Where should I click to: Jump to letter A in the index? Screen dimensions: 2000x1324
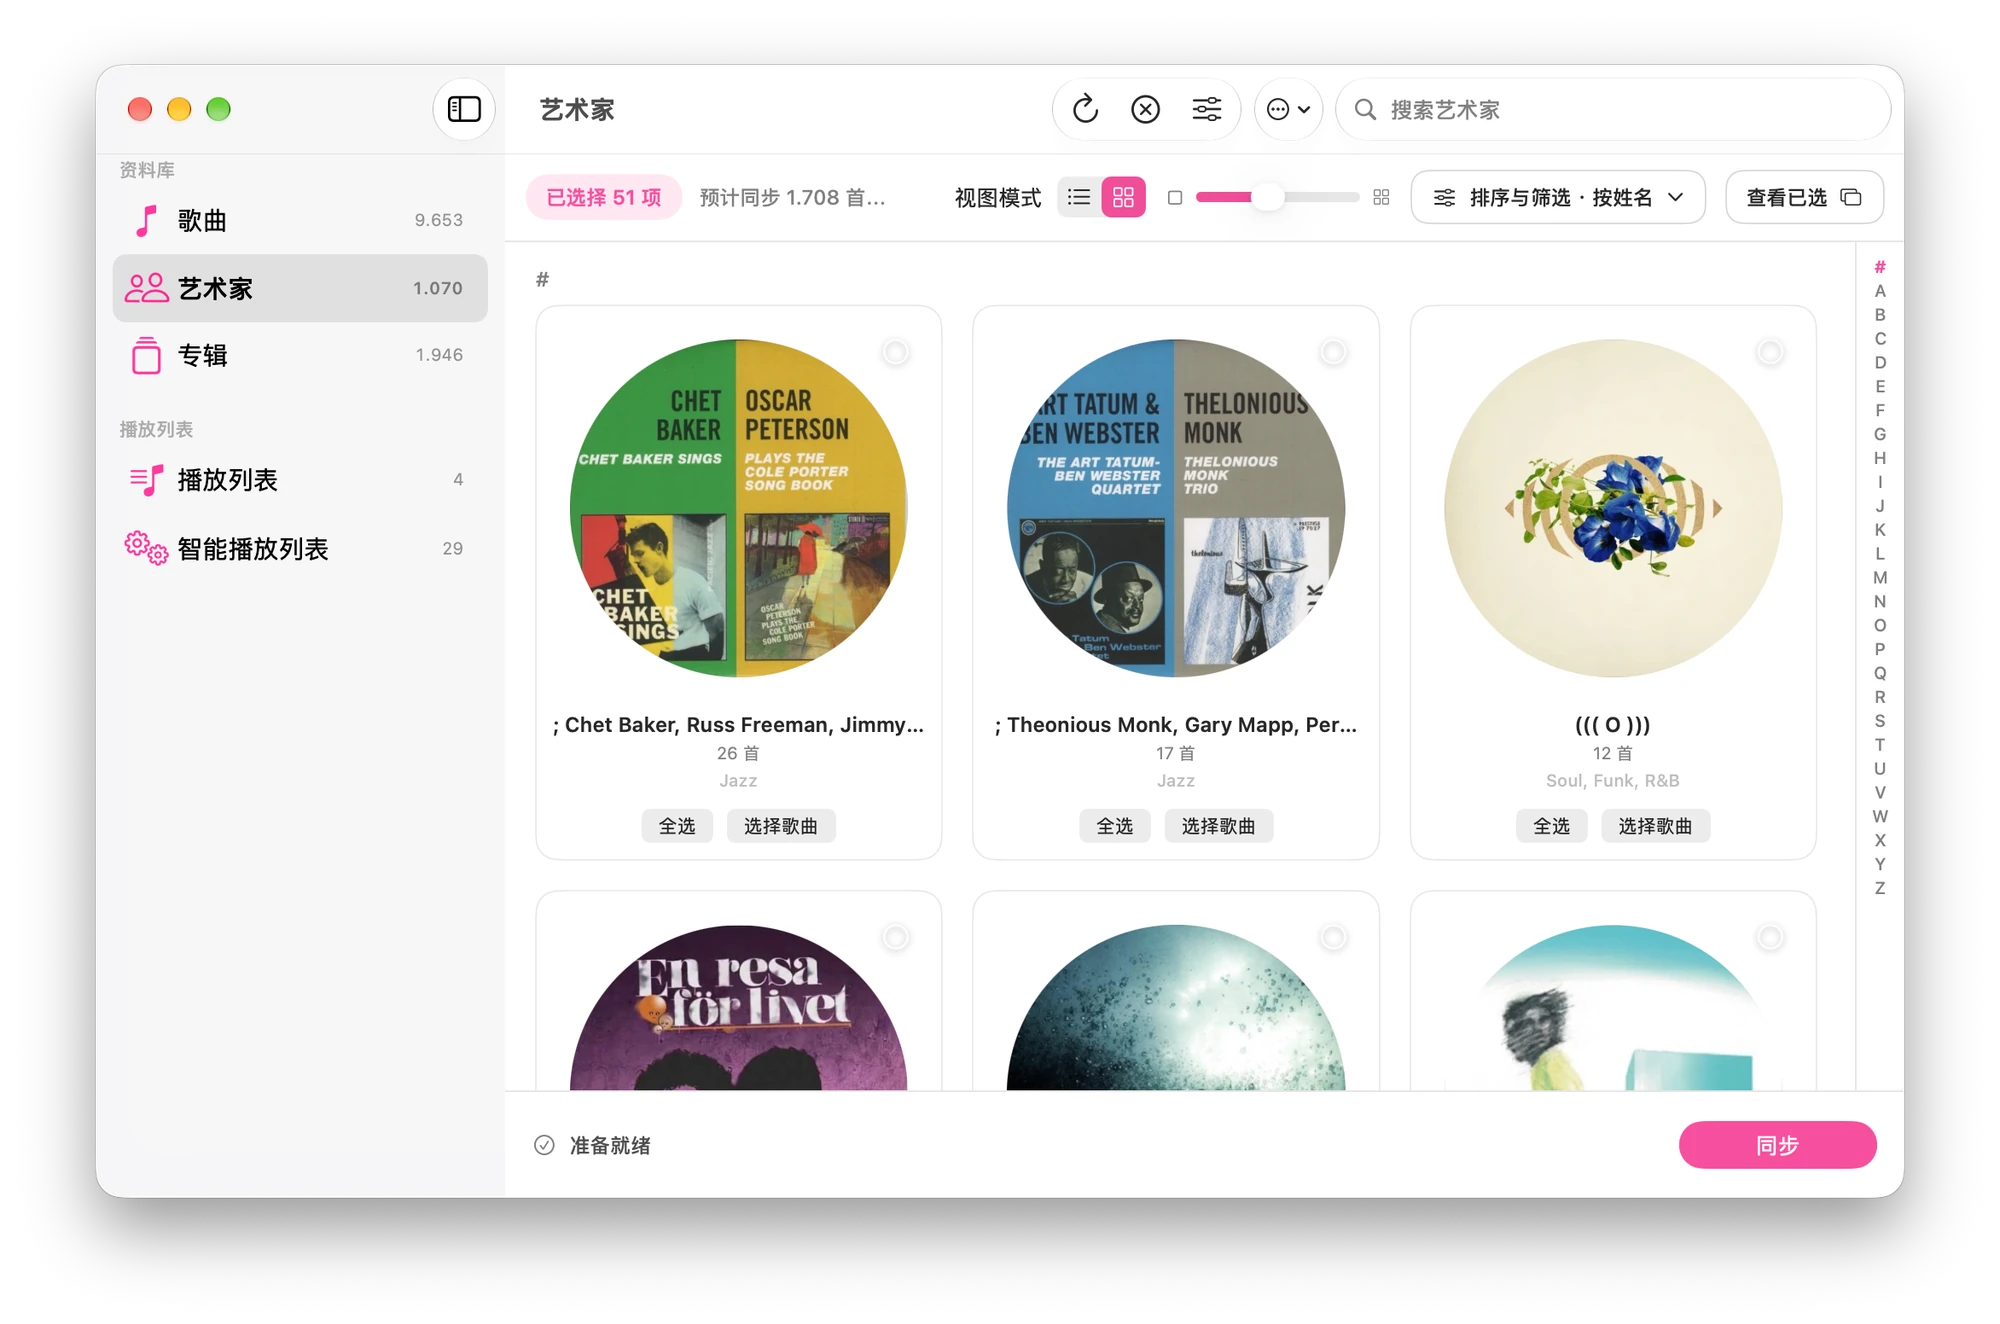tap(1880, 291)
